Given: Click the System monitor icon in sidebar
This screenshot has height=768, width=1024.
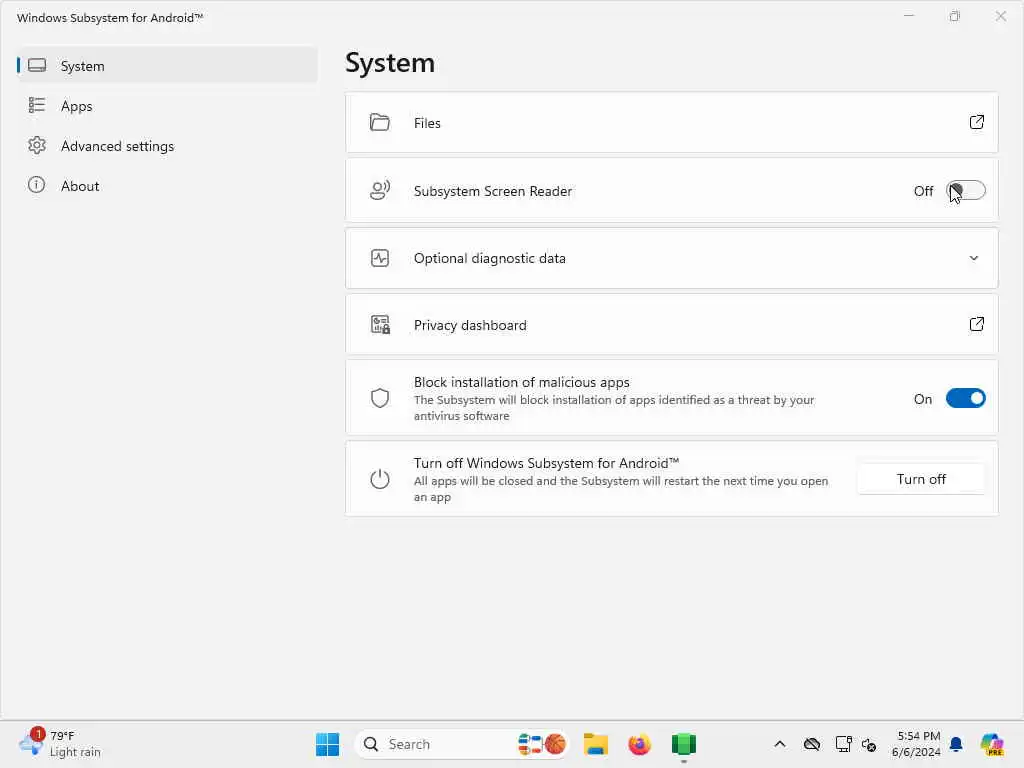Looking at the screenshot, I should pyautogui.click(x=37, y=65).
